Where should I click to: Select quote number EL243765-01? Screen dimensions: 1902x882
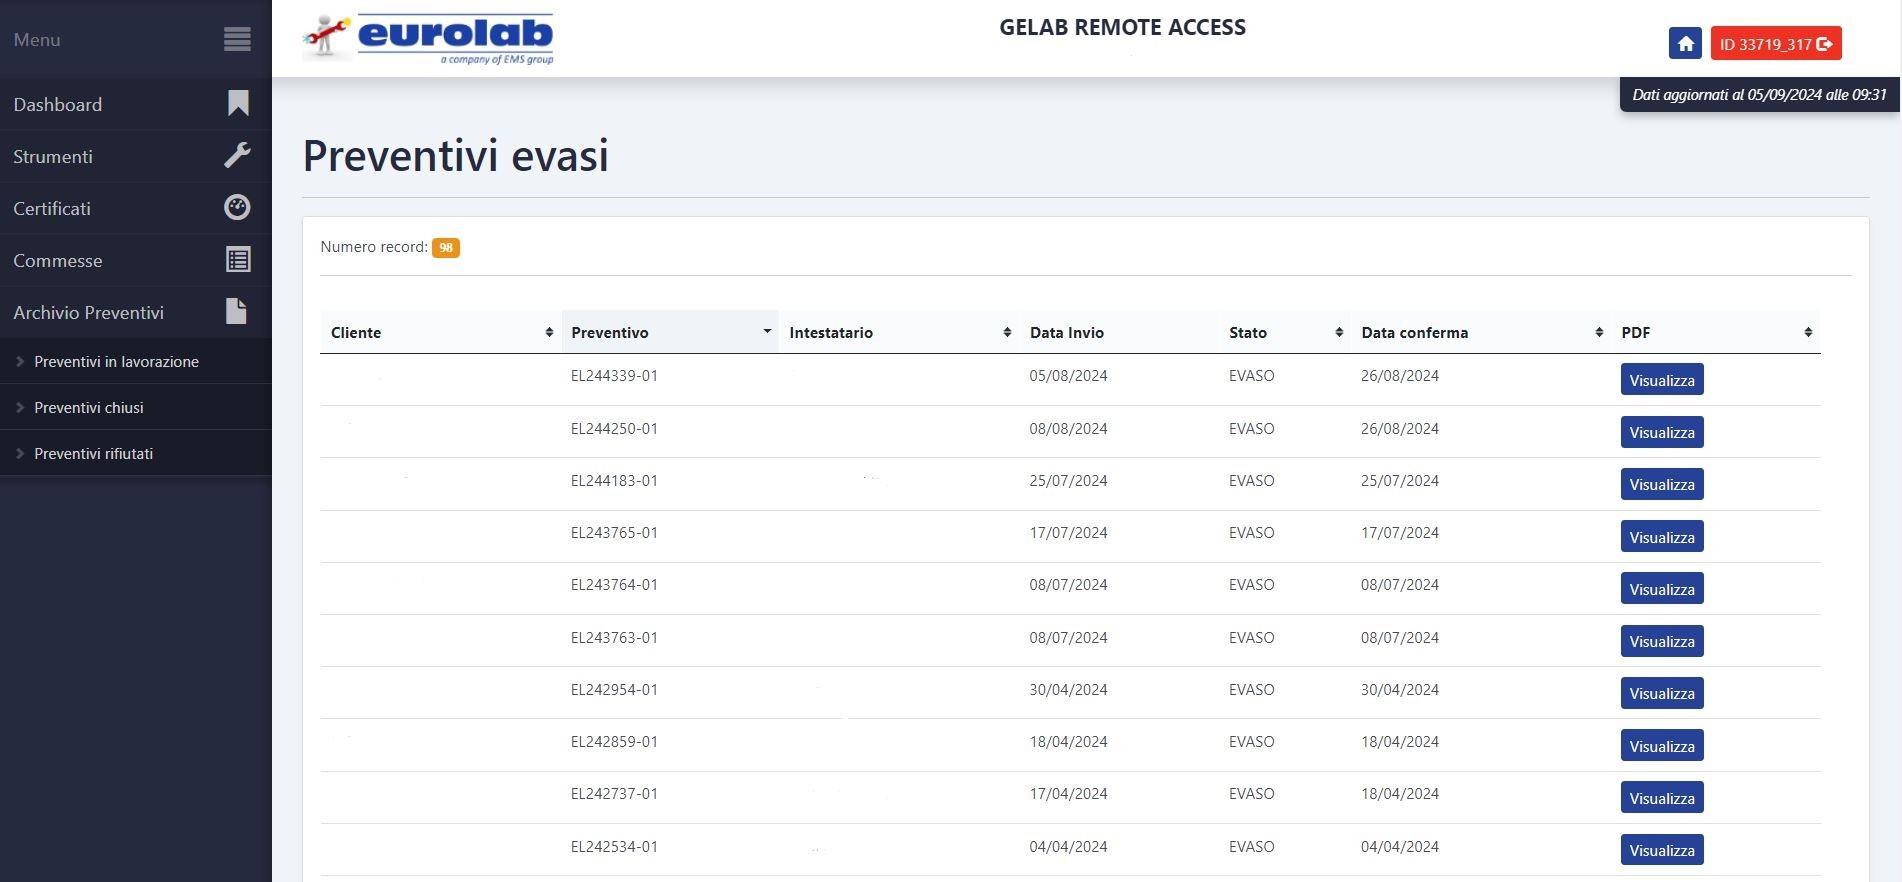(614, 533)
